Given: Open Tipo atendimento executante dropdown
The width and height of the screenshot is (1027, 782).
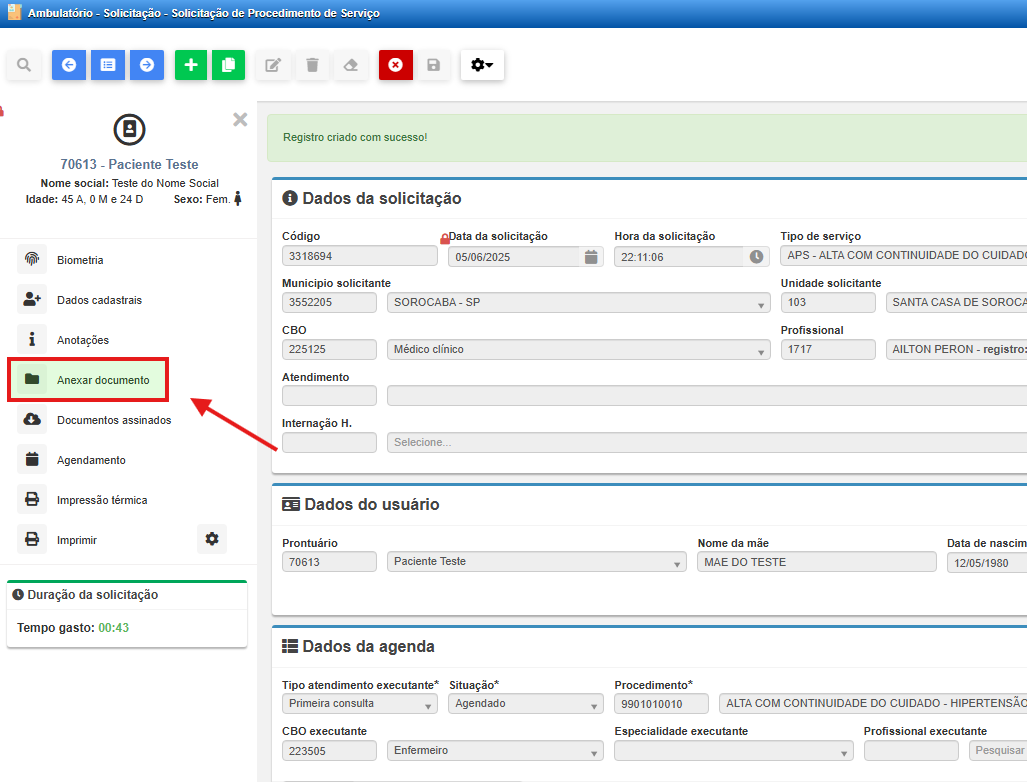Looking at the screenshot, I should click(430, 705).
